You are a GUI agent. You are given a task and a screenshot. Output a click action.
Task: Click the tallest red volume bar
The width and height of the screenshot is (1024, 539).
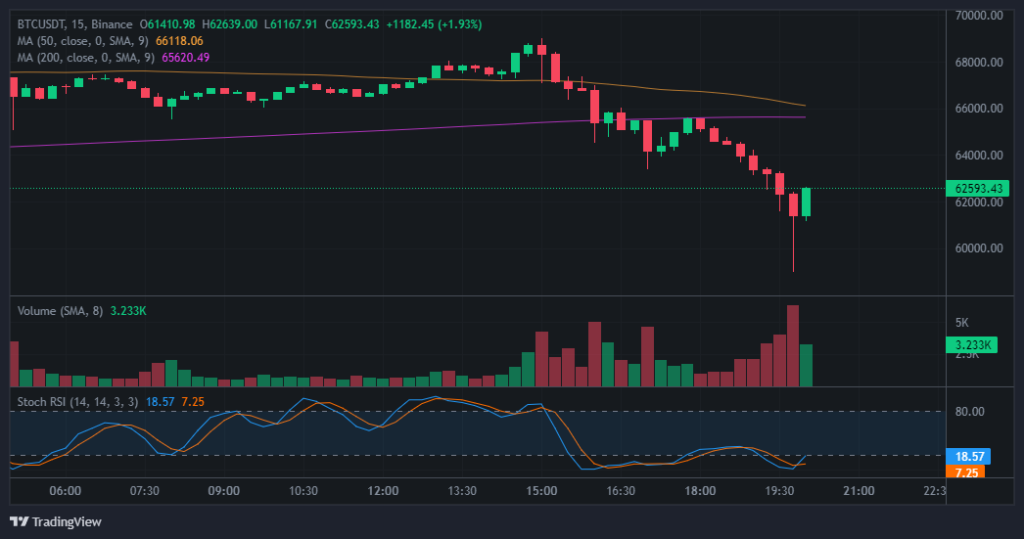pyautogui.click(x=793, y=346)
